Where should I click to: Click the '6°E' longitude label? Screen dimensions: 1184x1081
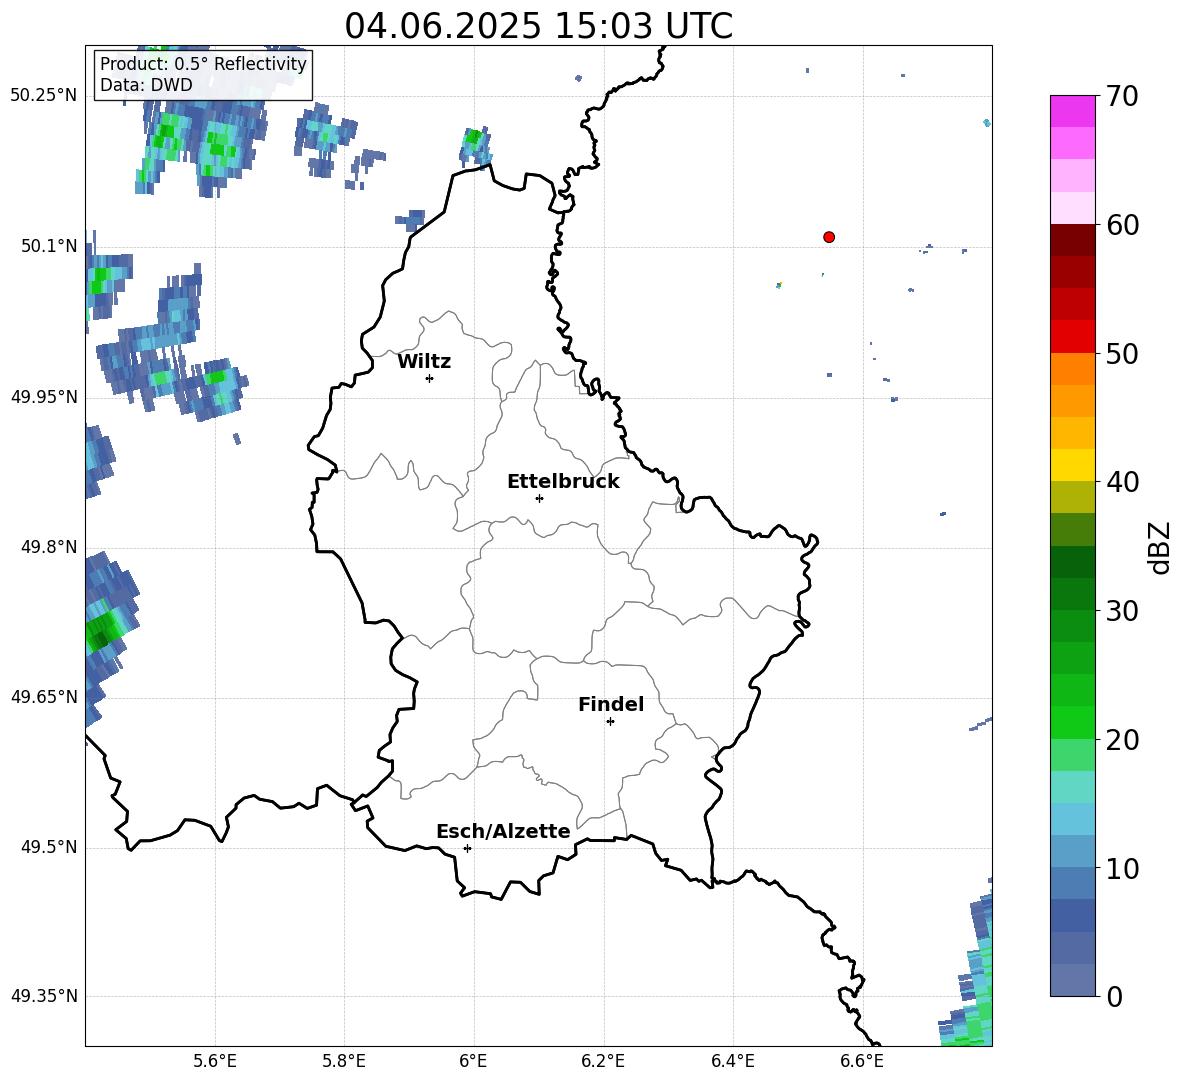[x=473, y=1061]
